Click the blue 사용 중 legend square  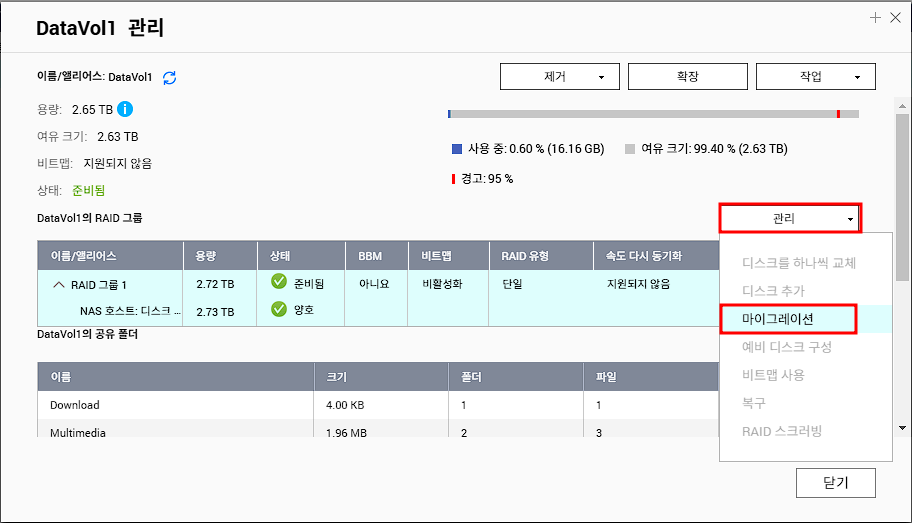tap(457, 149)
